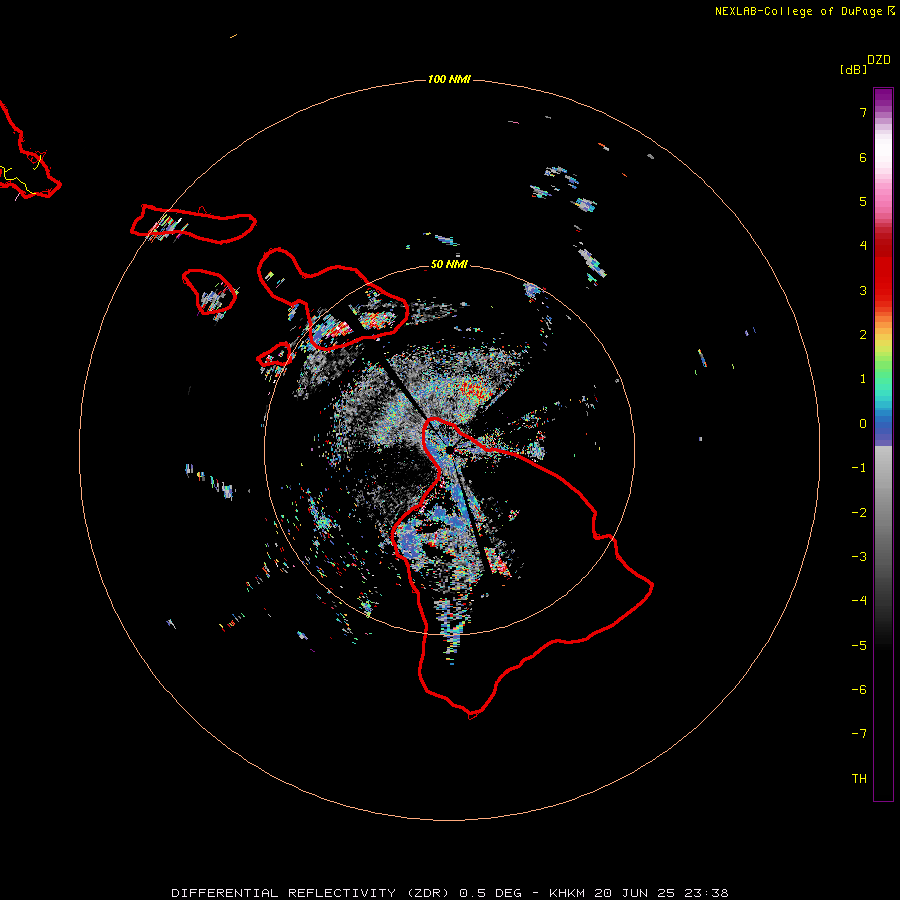Viewport: 900px width, 900px height.
Task: Click the 6 value on the color scale
Action: coord(863,157)
